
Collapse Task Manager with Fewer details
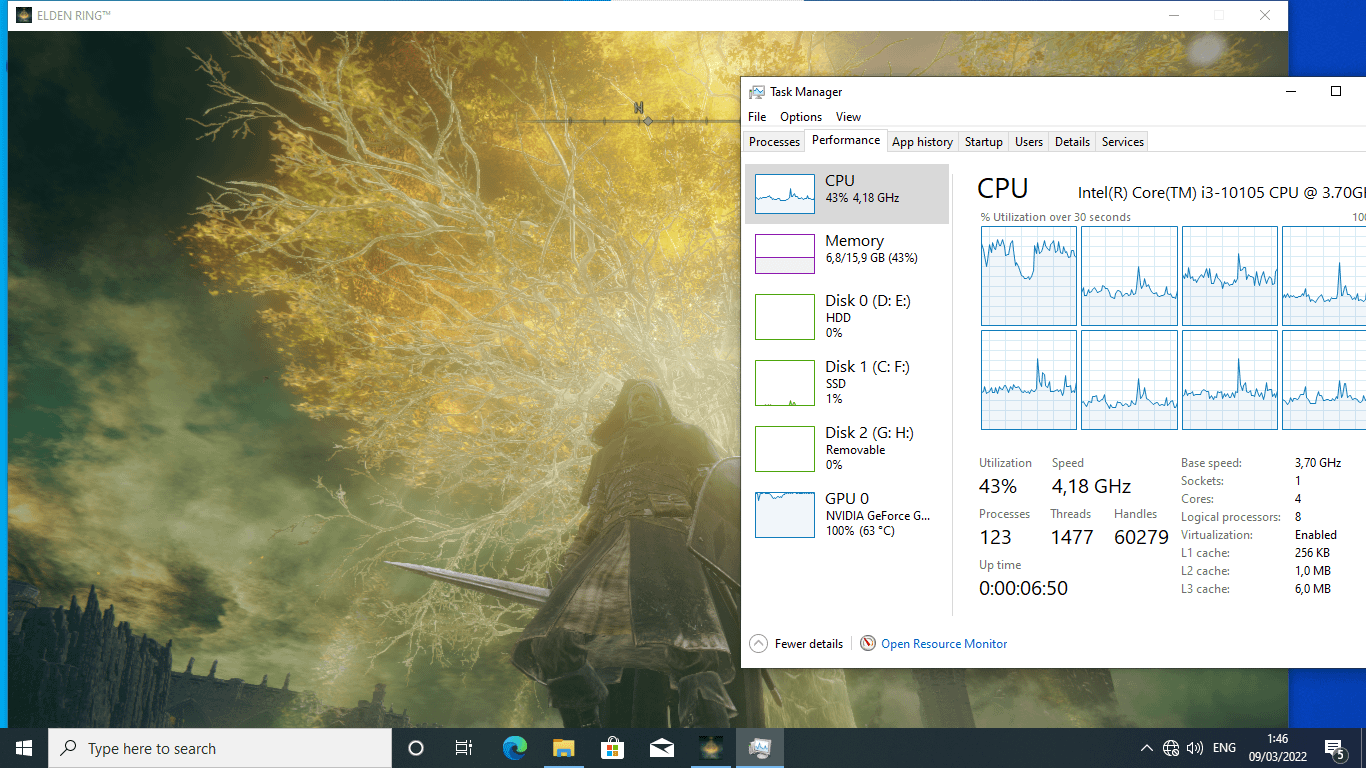[x=797, y=644]
